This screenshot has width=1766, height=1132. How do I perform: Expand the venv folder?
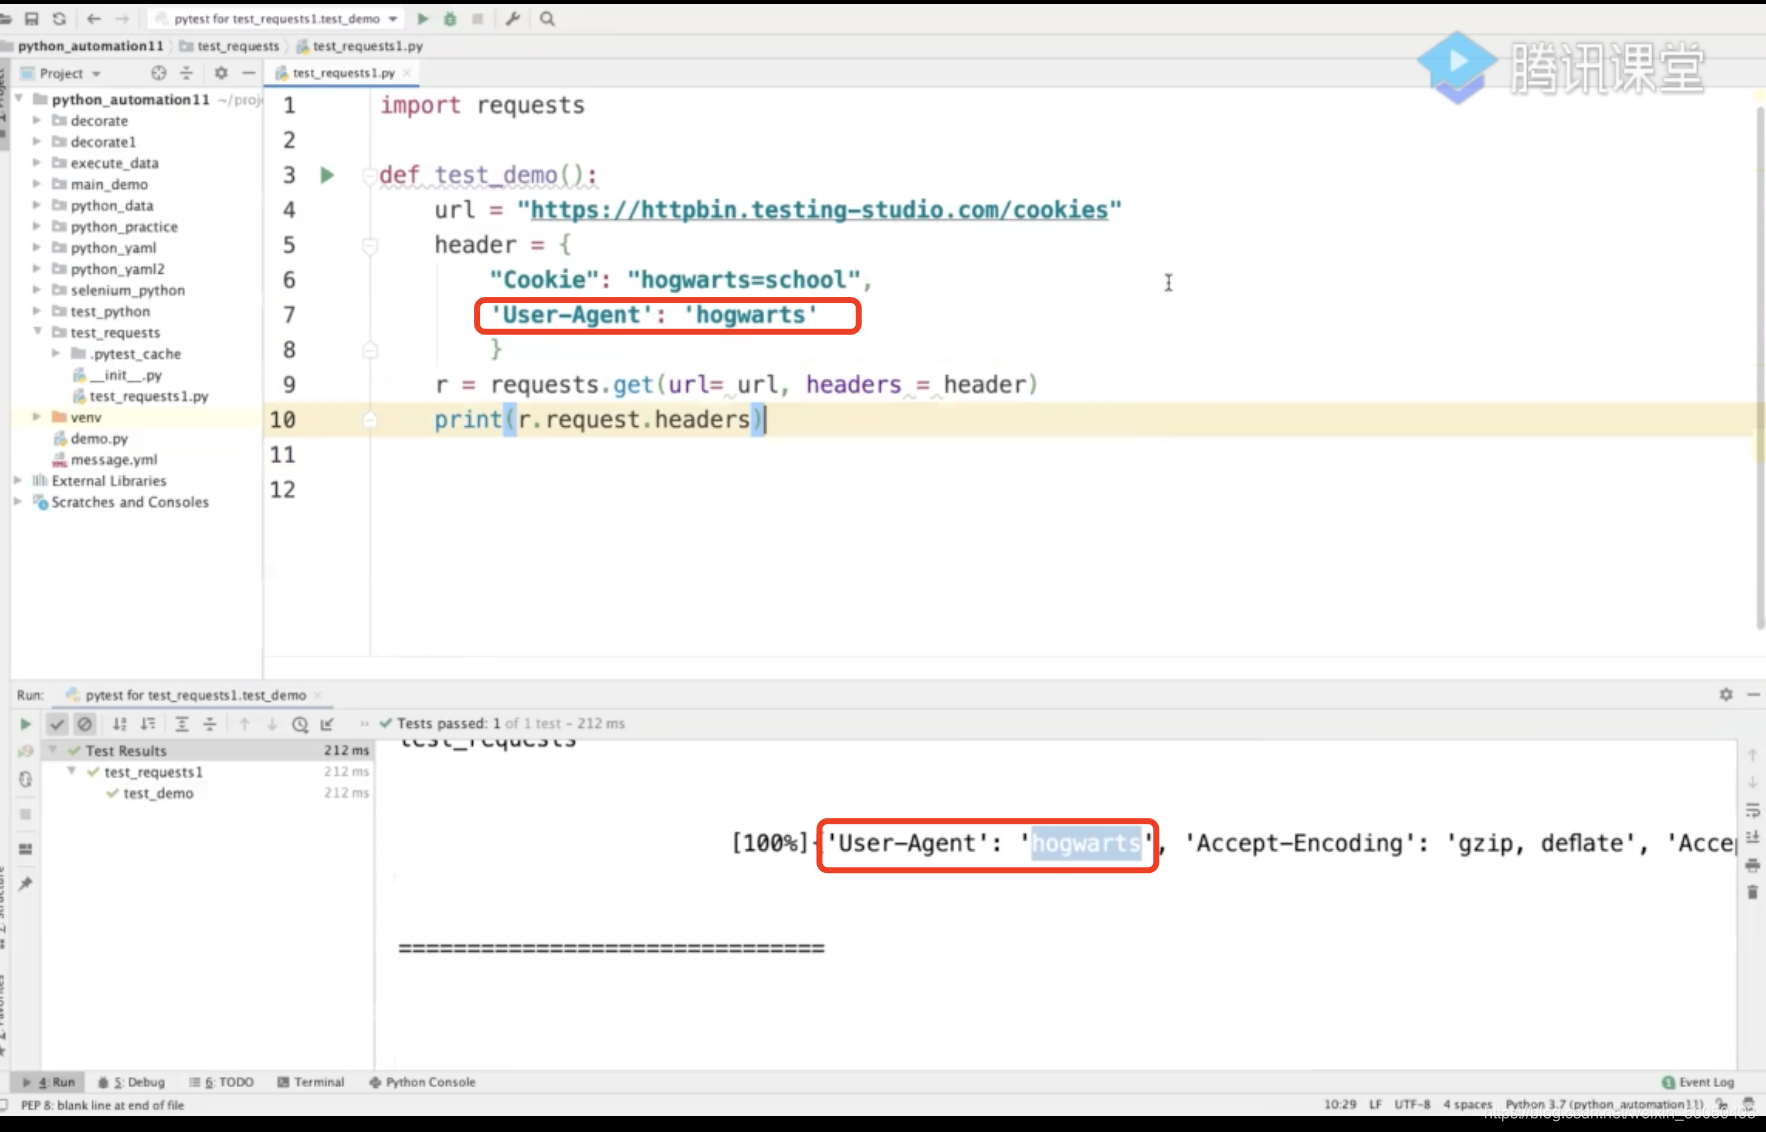point(37,417)
